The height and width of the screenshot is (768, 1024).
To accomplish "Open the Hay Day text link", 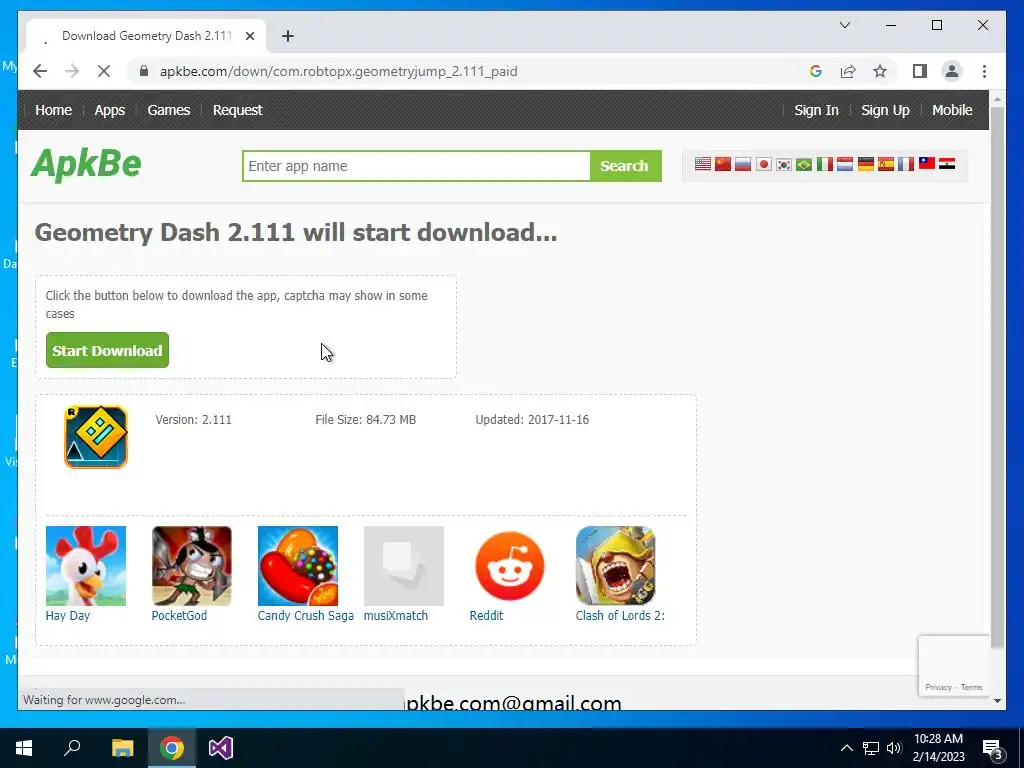I will click(68, 615).
